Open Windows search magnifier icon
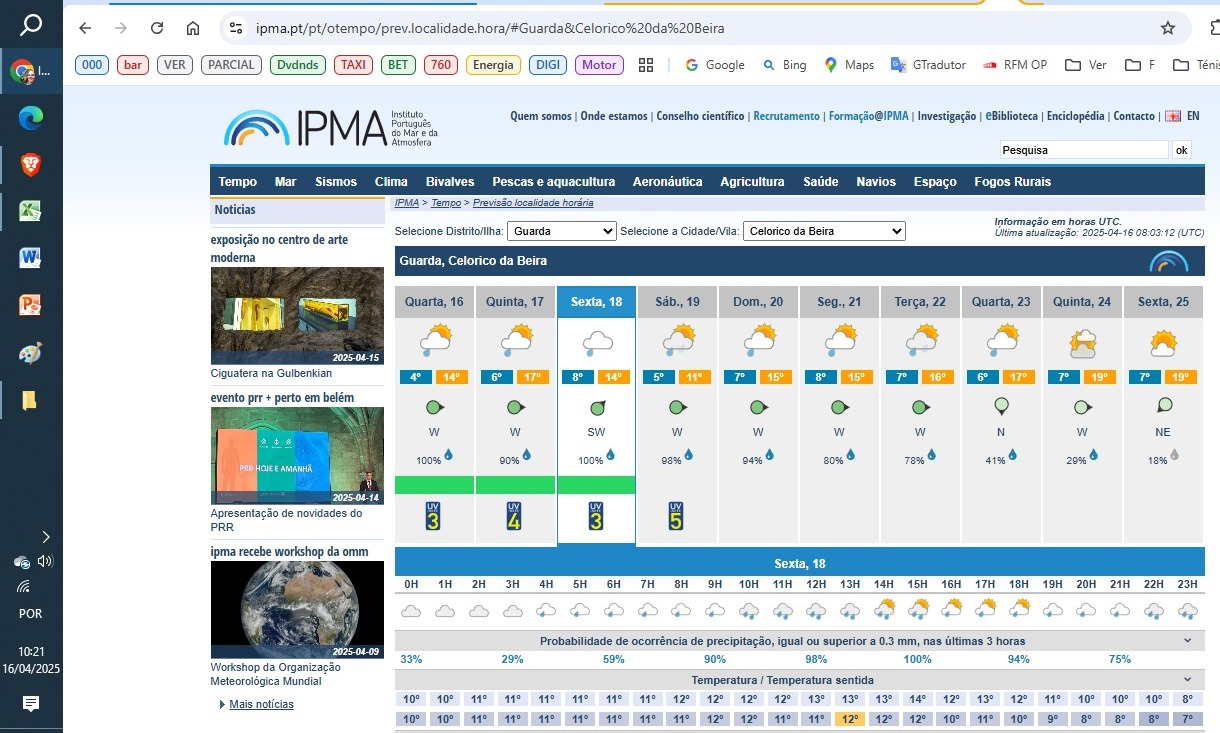1220x733 pixels. tap(31, 24)
